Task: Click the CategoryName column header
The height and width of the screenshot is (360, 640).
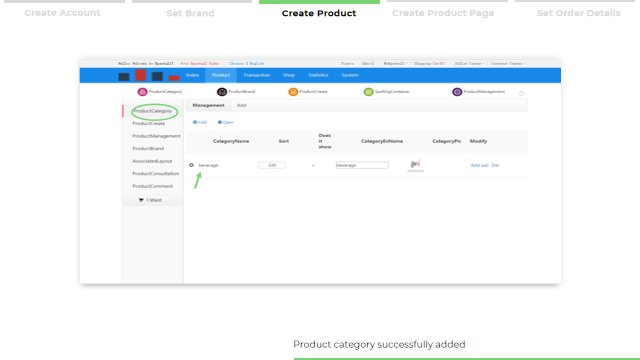Action: (231, 141)
